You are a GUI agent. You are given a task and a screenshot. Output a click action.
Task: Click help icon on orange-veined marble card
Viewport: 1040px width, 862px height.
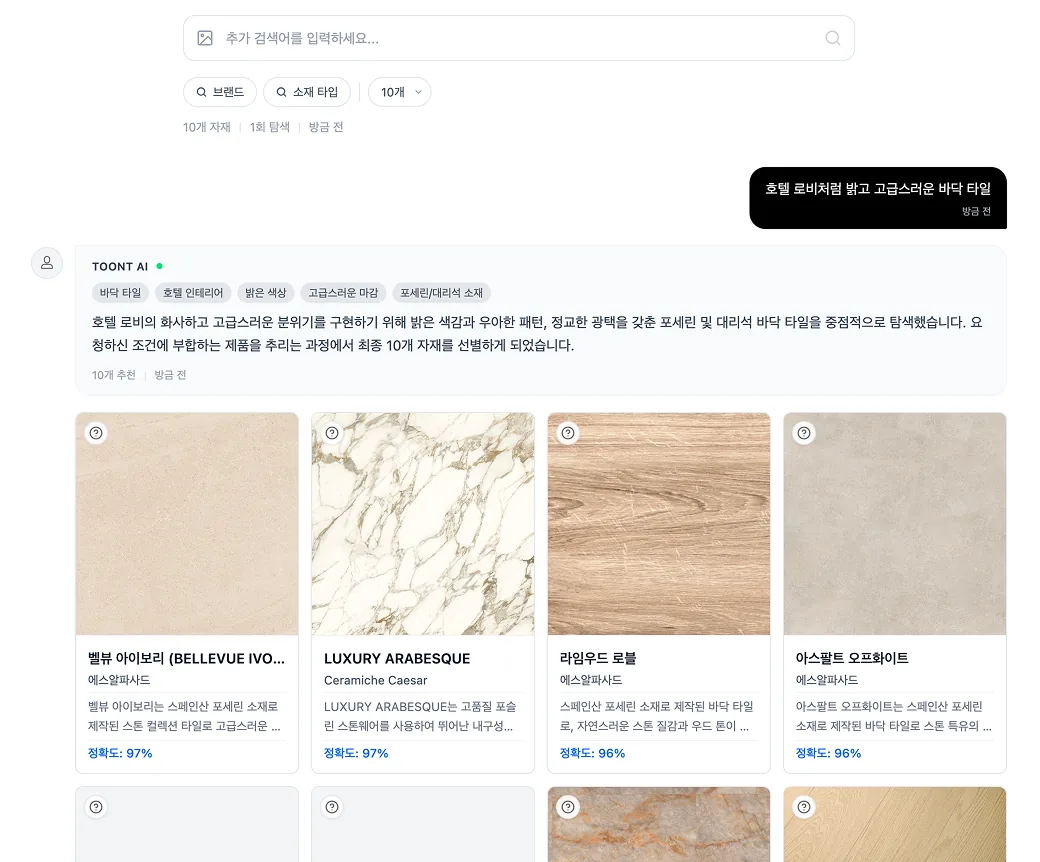click(x=568, y=807)
